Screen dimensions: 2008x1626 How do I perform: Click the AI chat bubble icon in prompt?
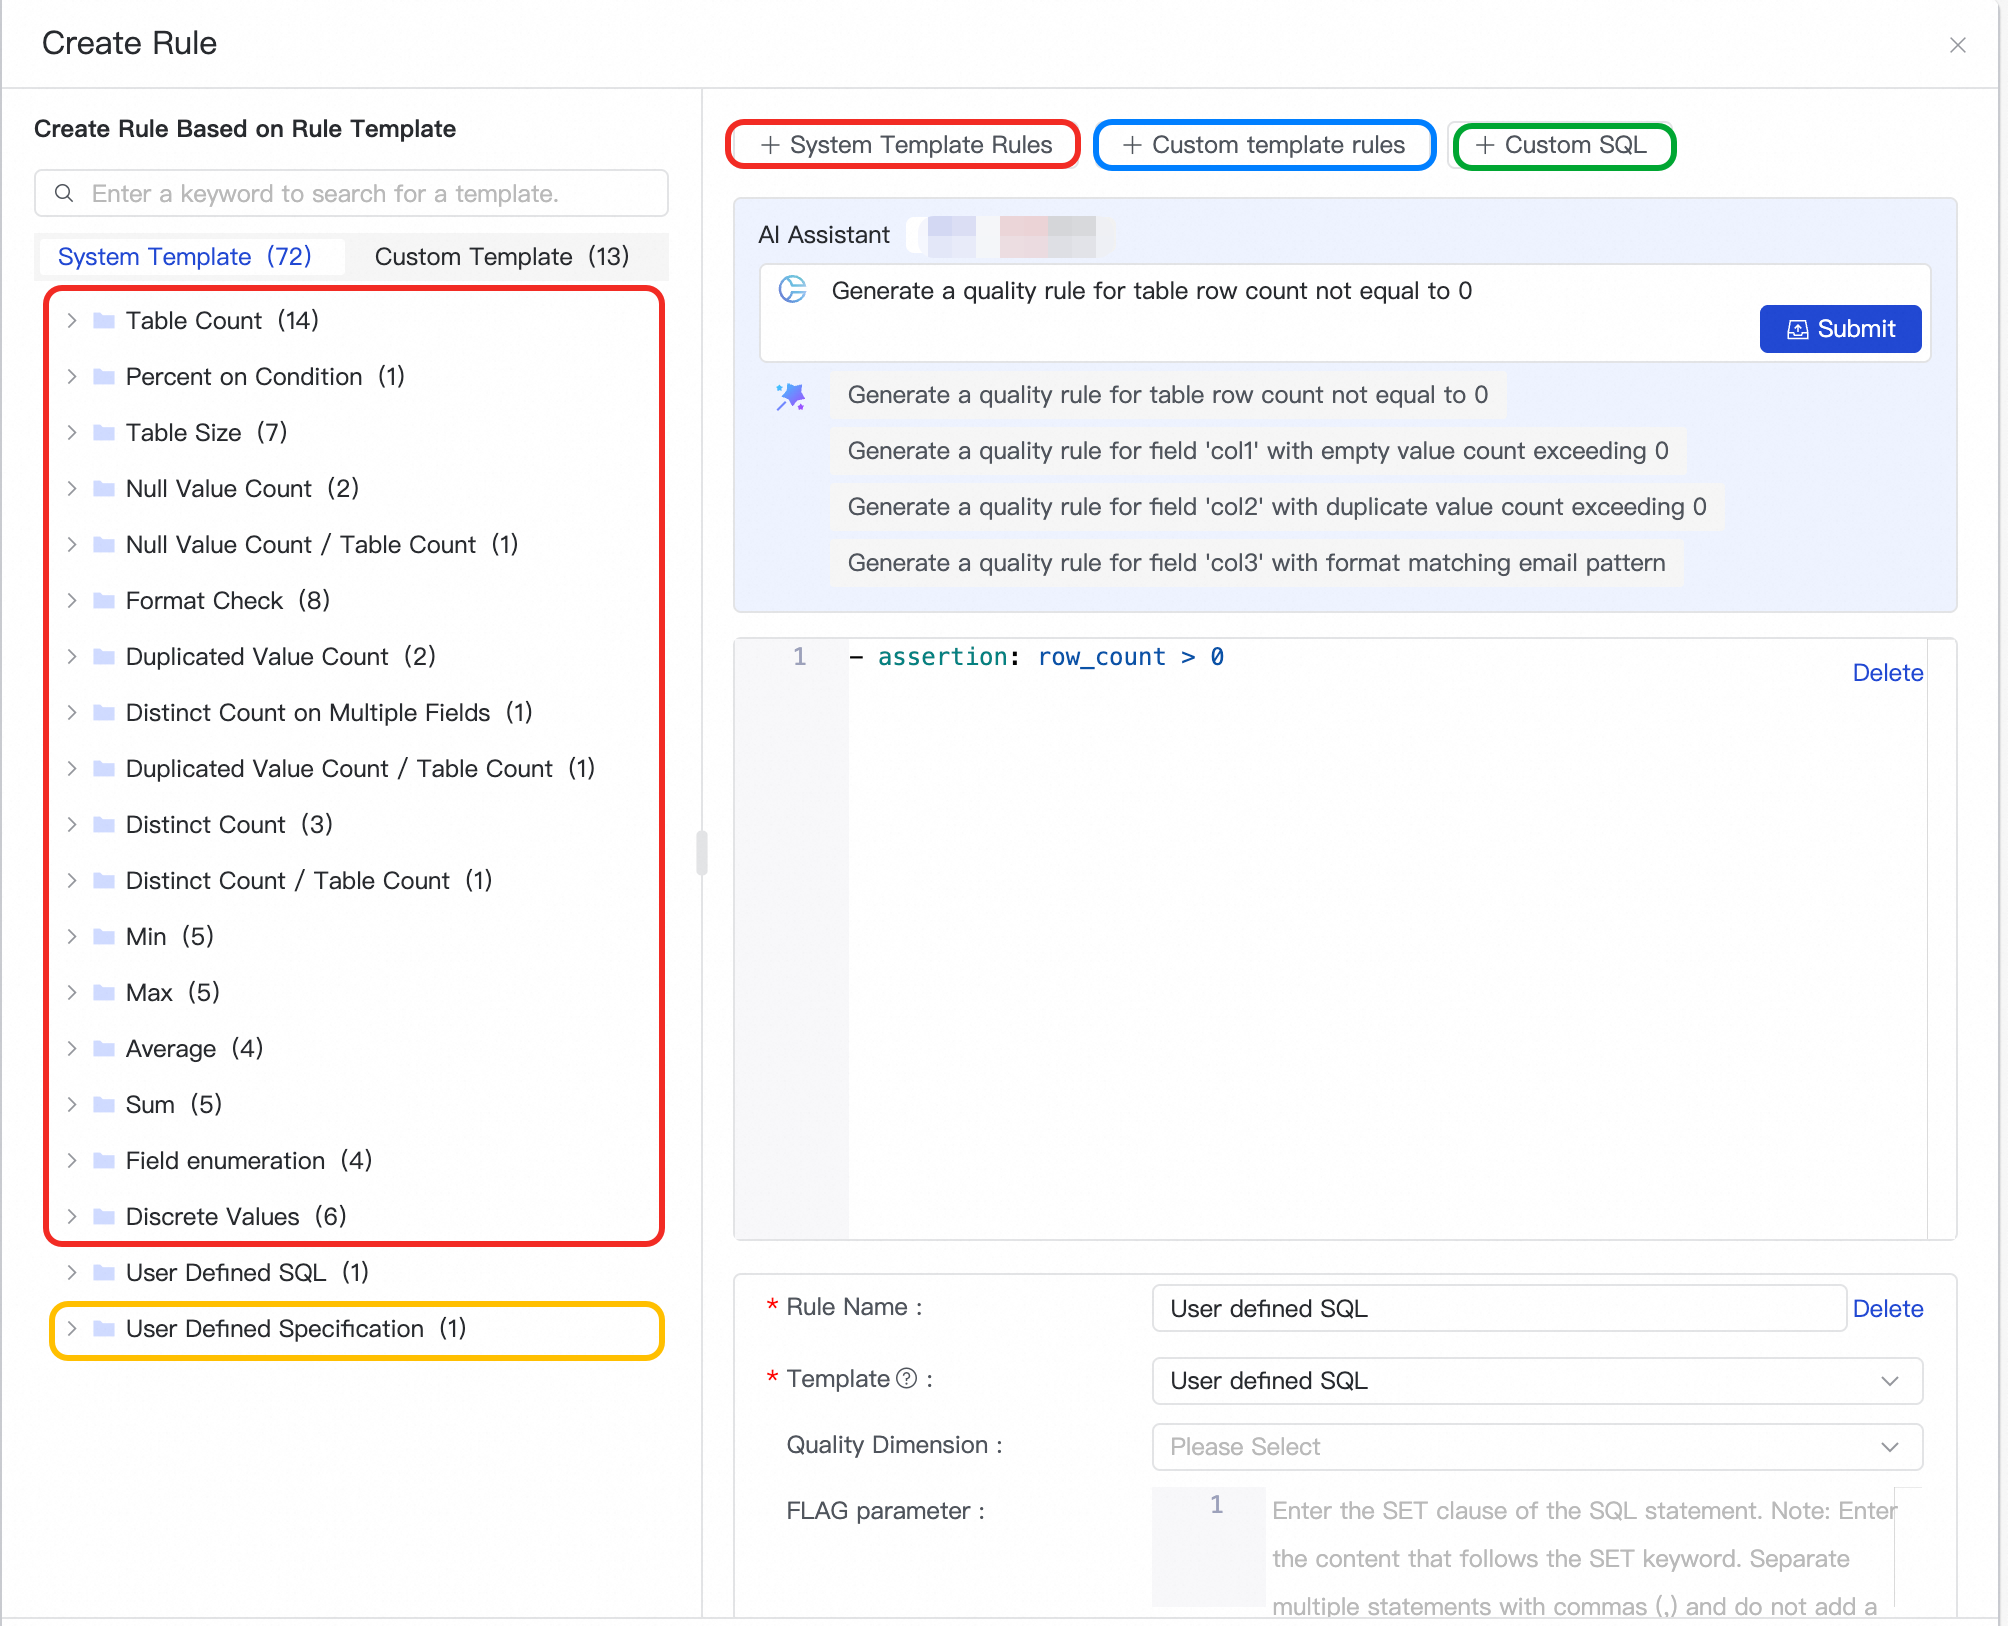tap(792, 290)
